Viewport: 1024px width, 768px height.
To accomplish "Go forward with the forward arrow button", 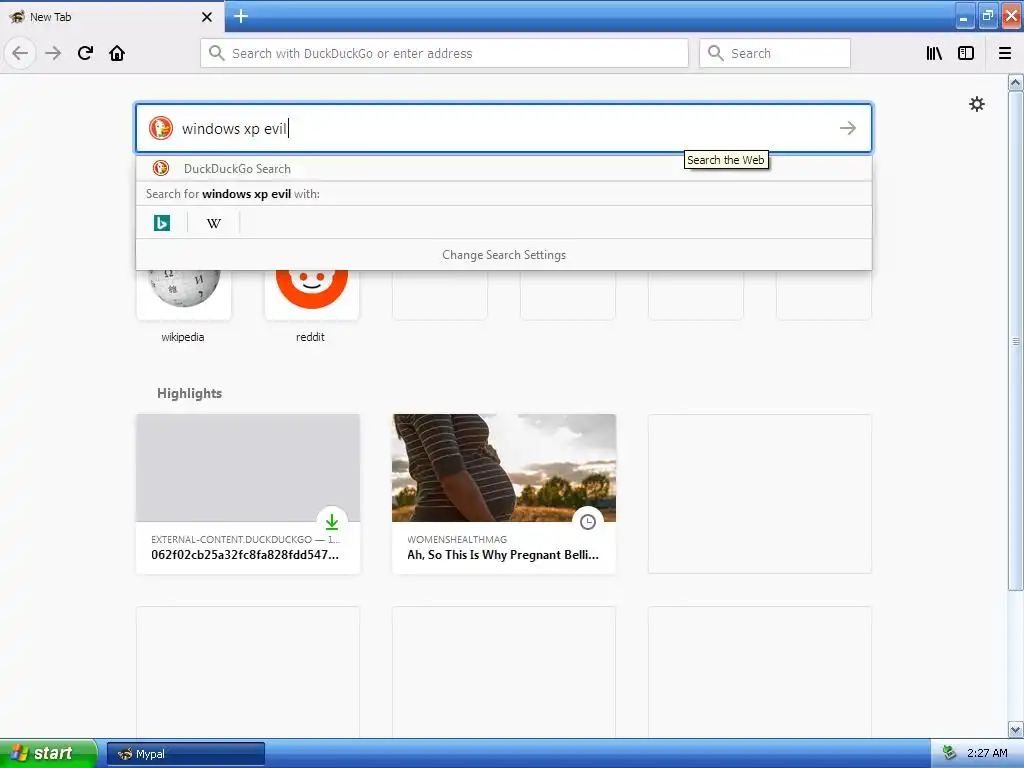I will tap(53, 53).
